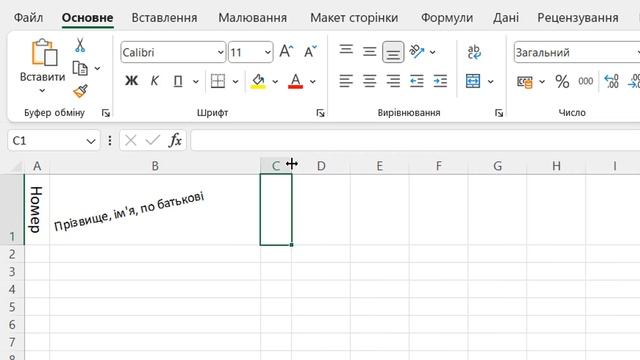Image resolution: width=640 pixels, height=360 pixels.
Task: Open Insert Function fx dialog
Action: 175,140
